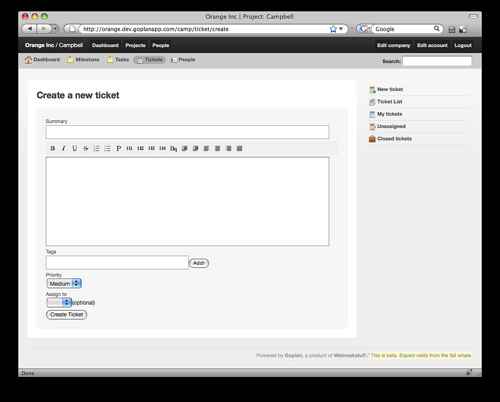
Task: Open the Priority dropdown showing Medium
Action: [x=64, y=284]
